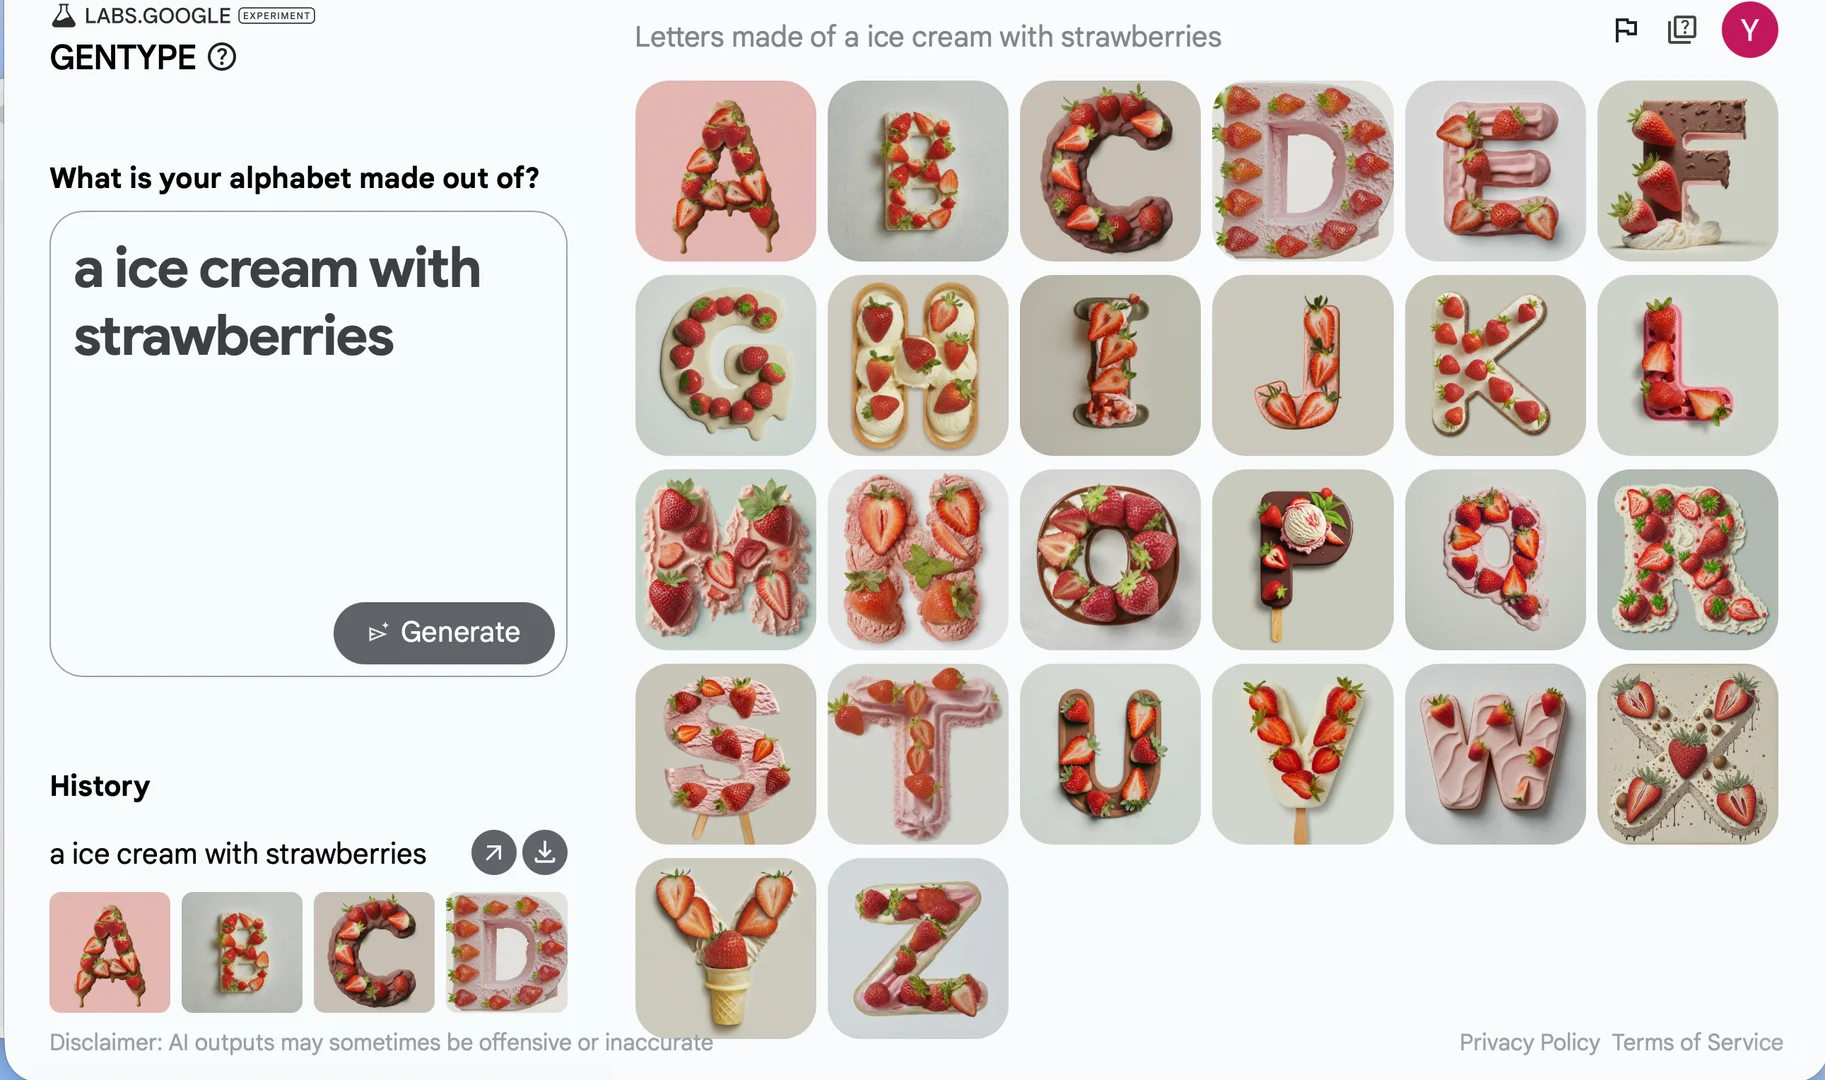Select the letter Z tile
Viewport: 1825px width, 1080px height.
click(x=917, y=948)
